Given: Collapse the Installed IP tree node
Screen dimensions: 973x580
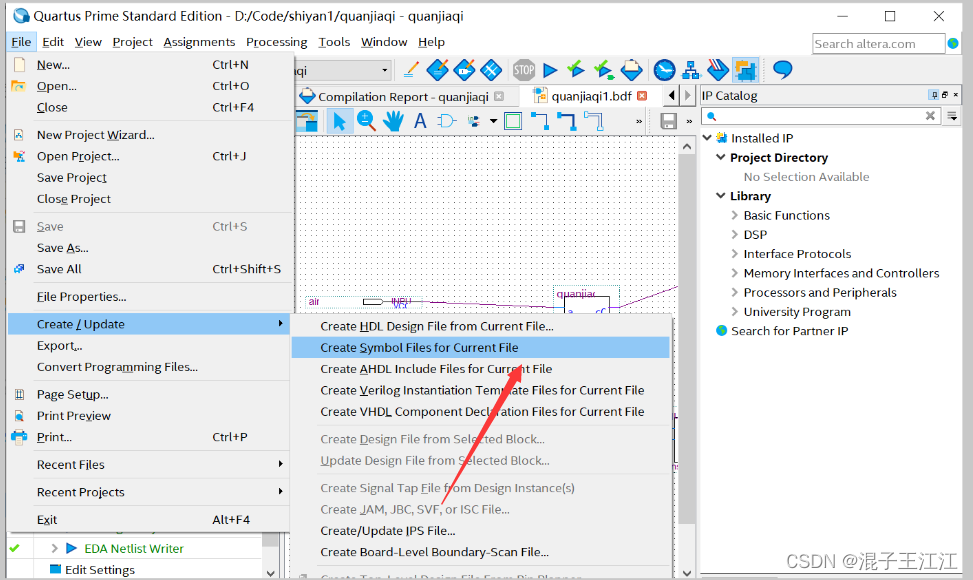Looking at the screenshot, I should (x=707, y=138).
